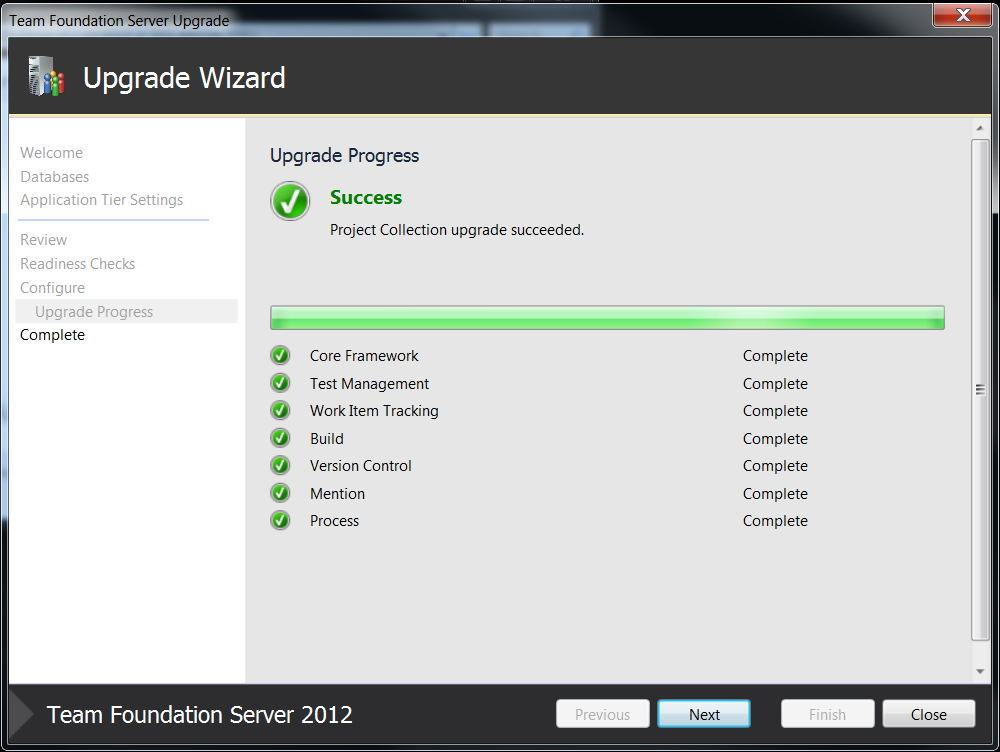1000x752 pixels.
Task: Select the Welcome step in sidebar
Action: [52, 153]
